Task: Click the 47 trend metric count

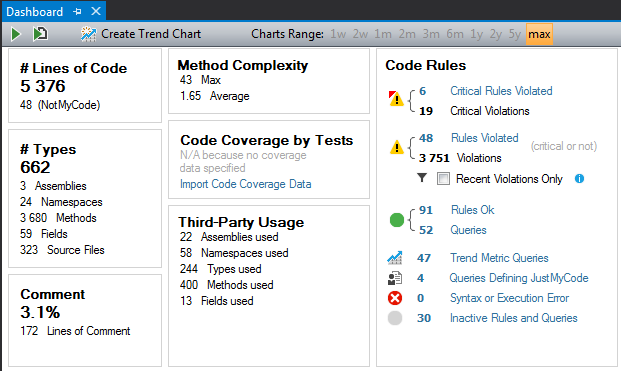Action: [x=424, y=258]
